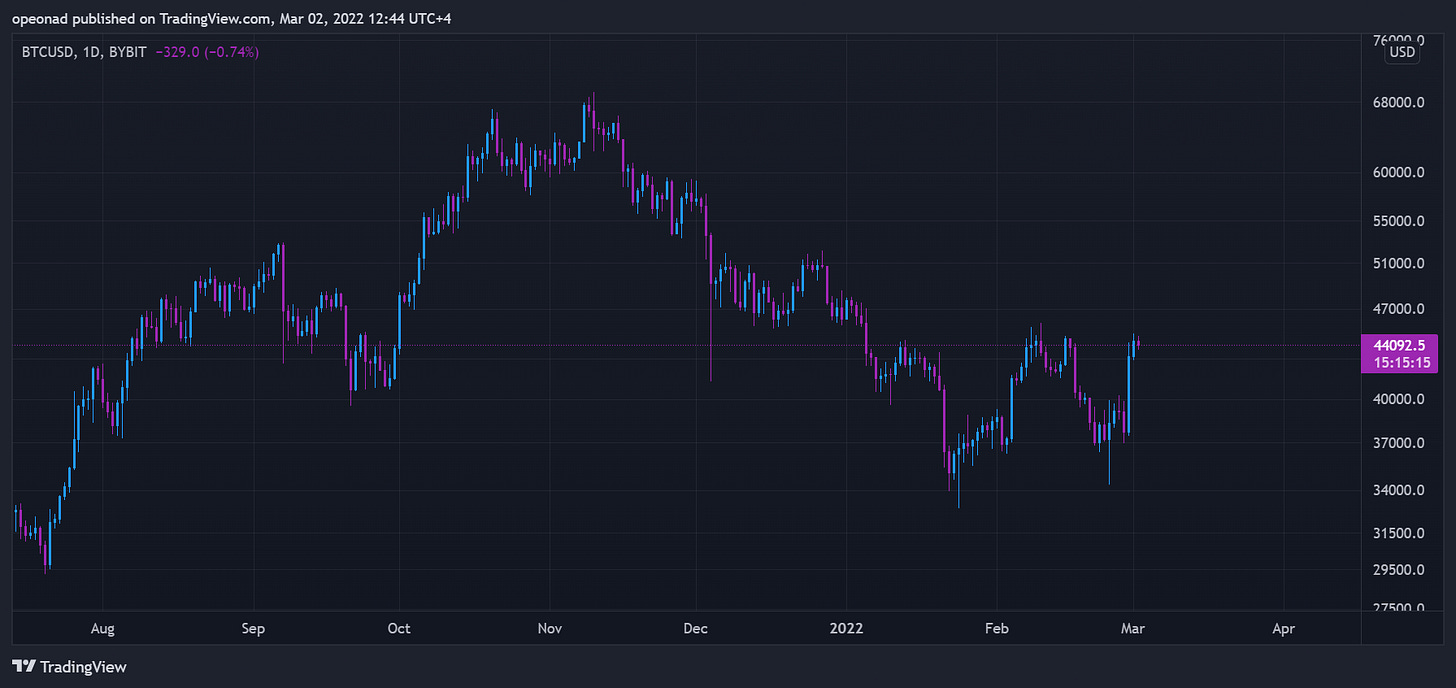The width and height of the screenshot is (1456, 688).
Task: Click the 60000.0 price axis label
Action: [1398, 172]
